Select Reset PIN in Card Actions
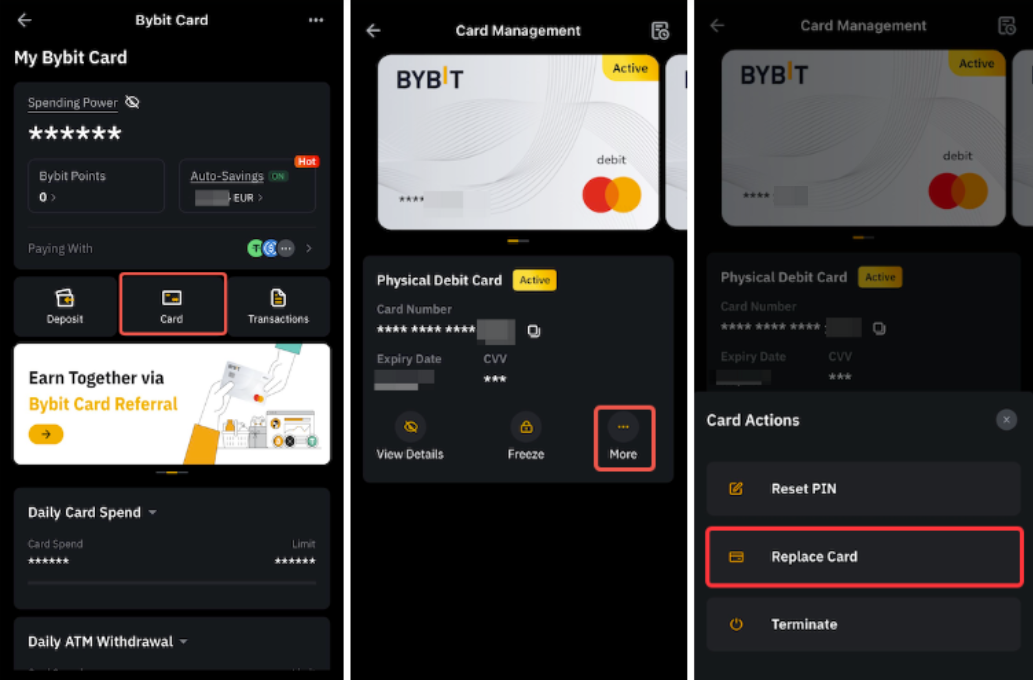1033x680 pixels. coord(864,488)
